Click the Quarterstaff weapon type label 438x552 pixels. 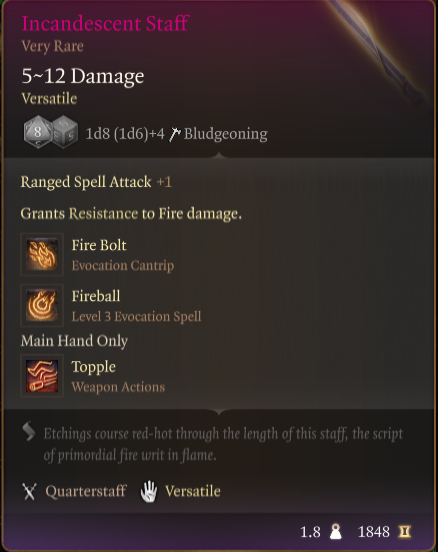[x=86, y=491]
